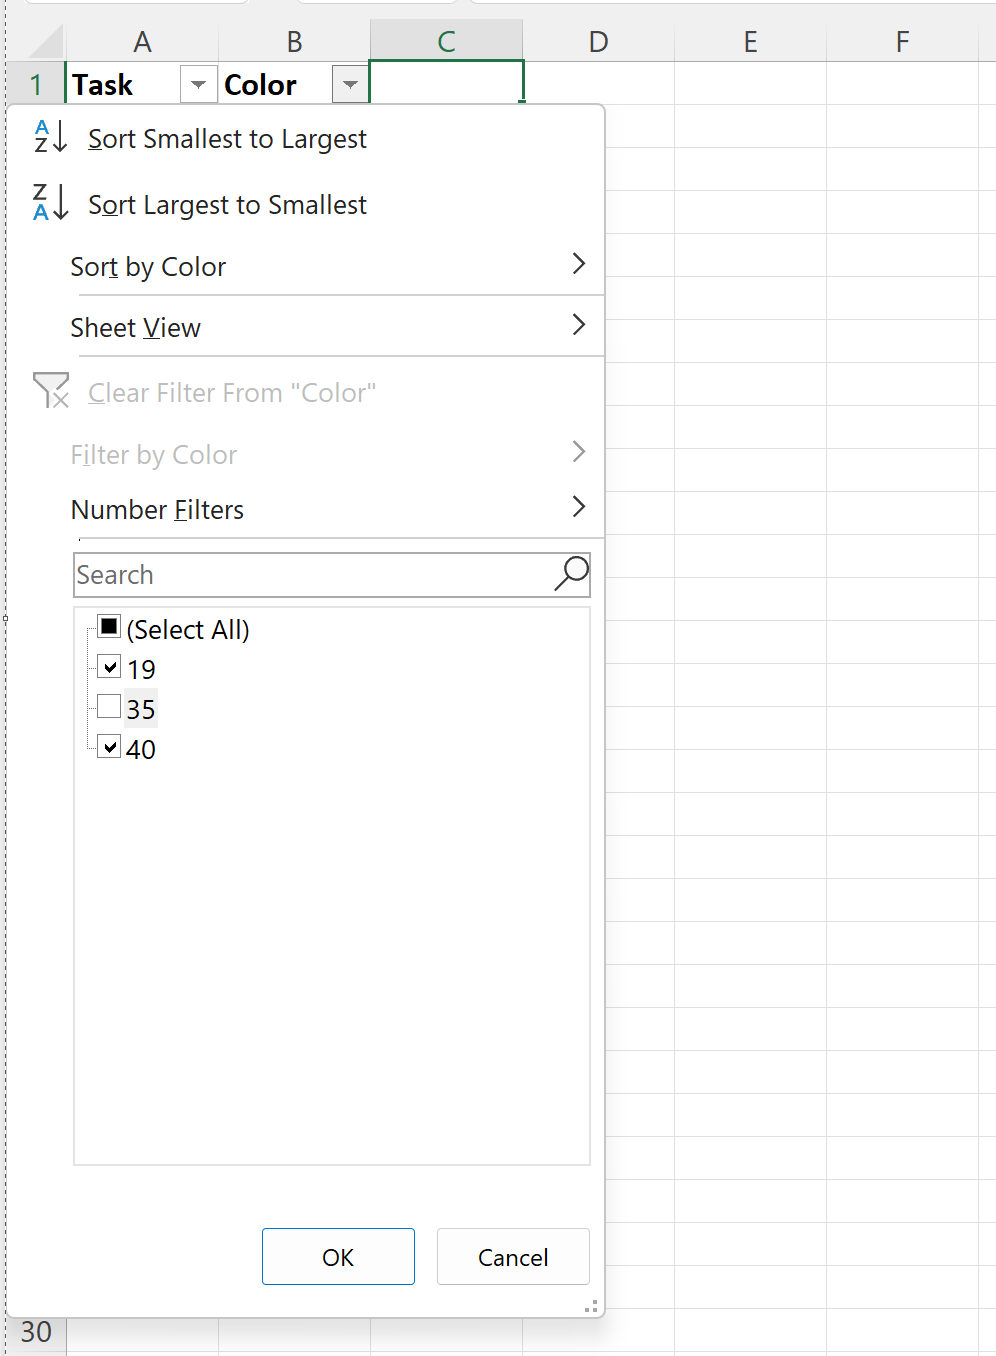Check the 35 filter value

pos(108,706)
